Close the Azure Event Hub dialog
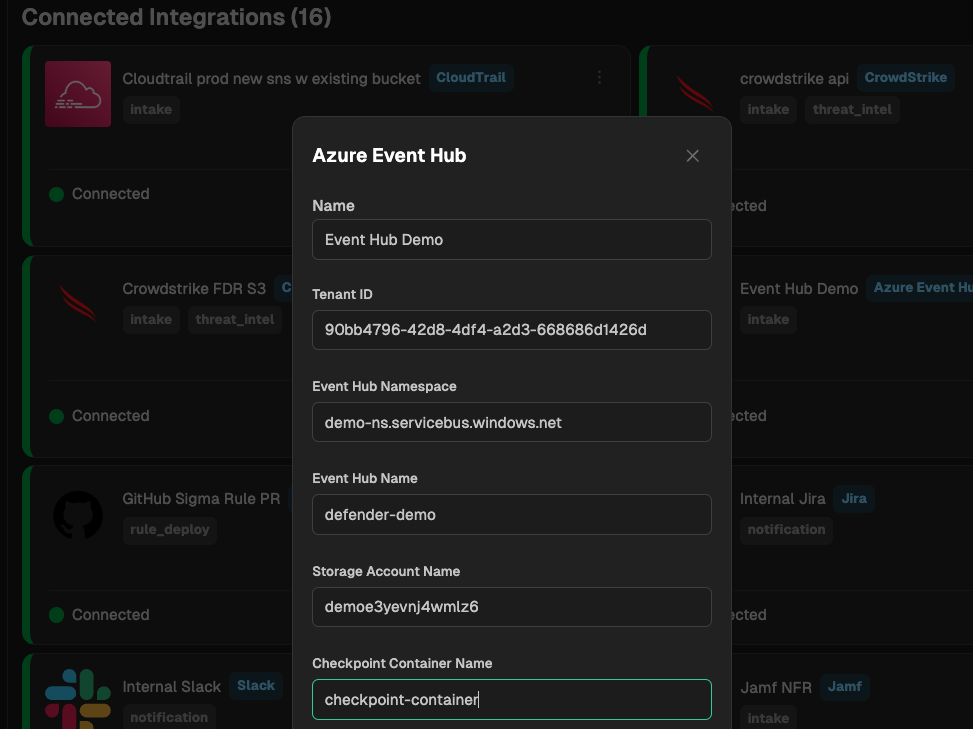The image size is (973, 729). pyautogui.click(x=693, y=156)
